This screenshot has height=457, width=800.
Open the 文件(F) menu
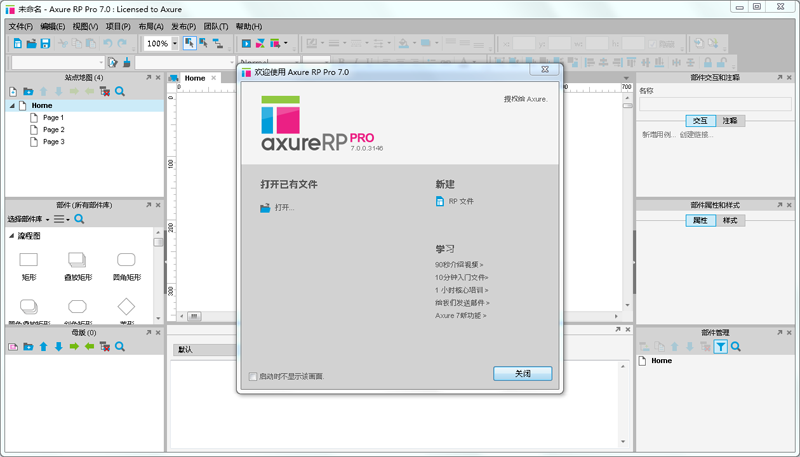tap(20, 26)
